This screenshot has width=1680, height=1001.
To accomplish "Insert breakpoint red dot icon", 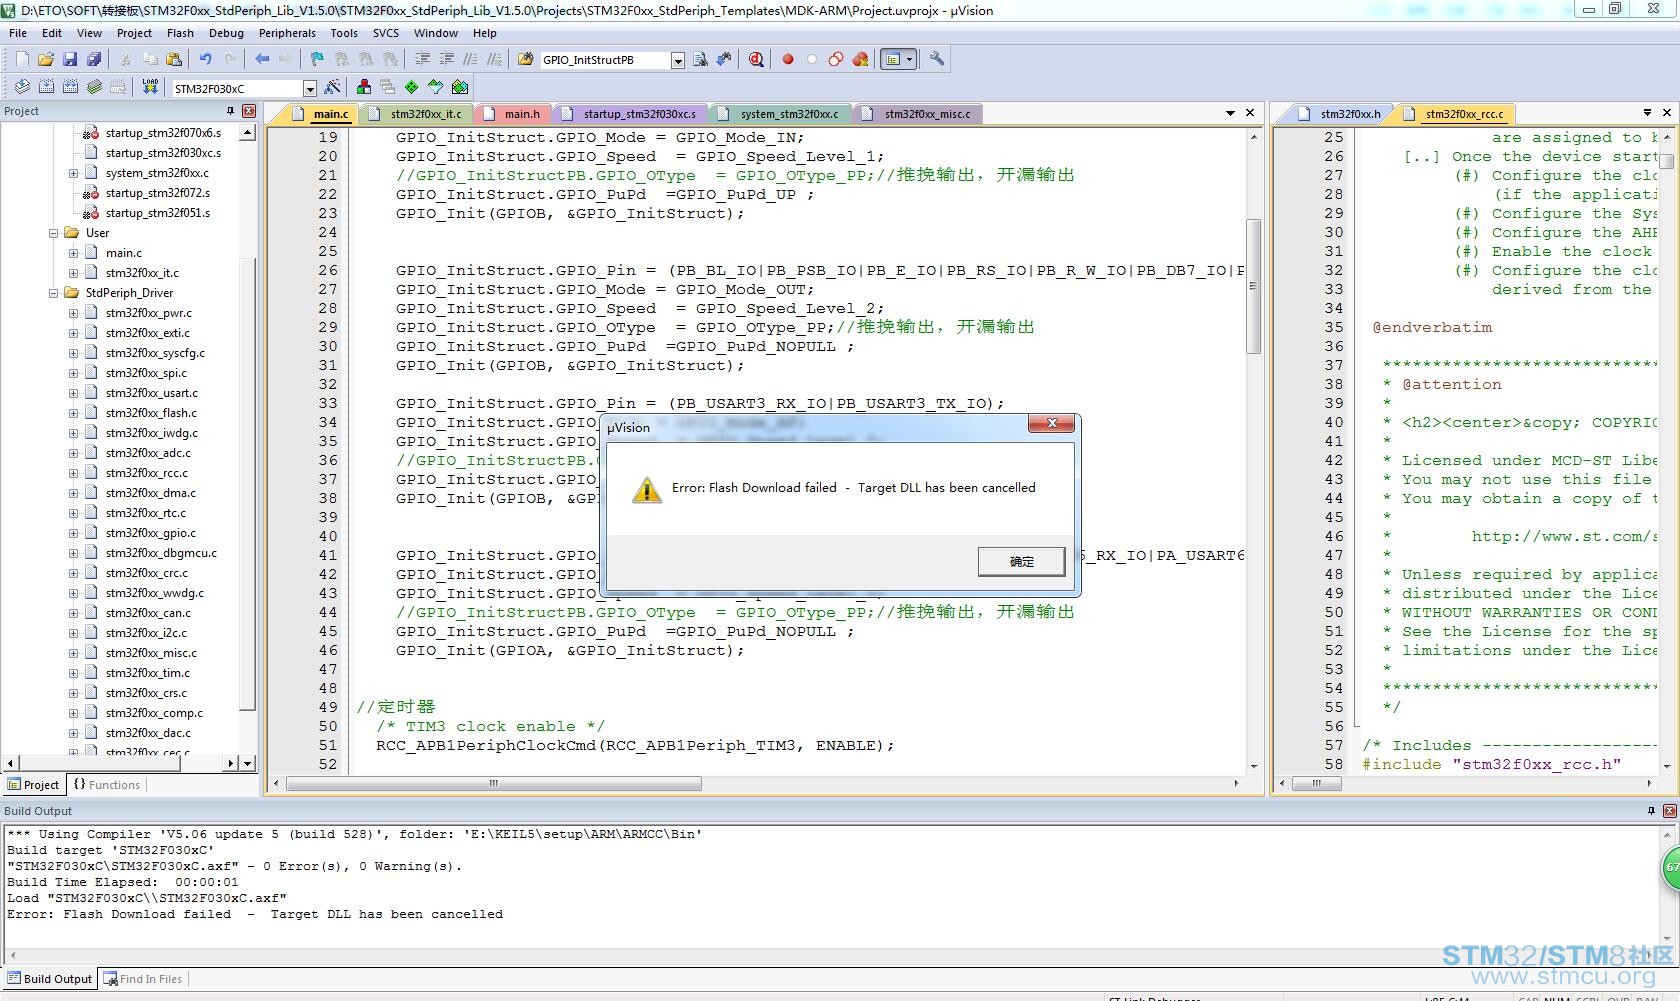I will click(788, 60).
